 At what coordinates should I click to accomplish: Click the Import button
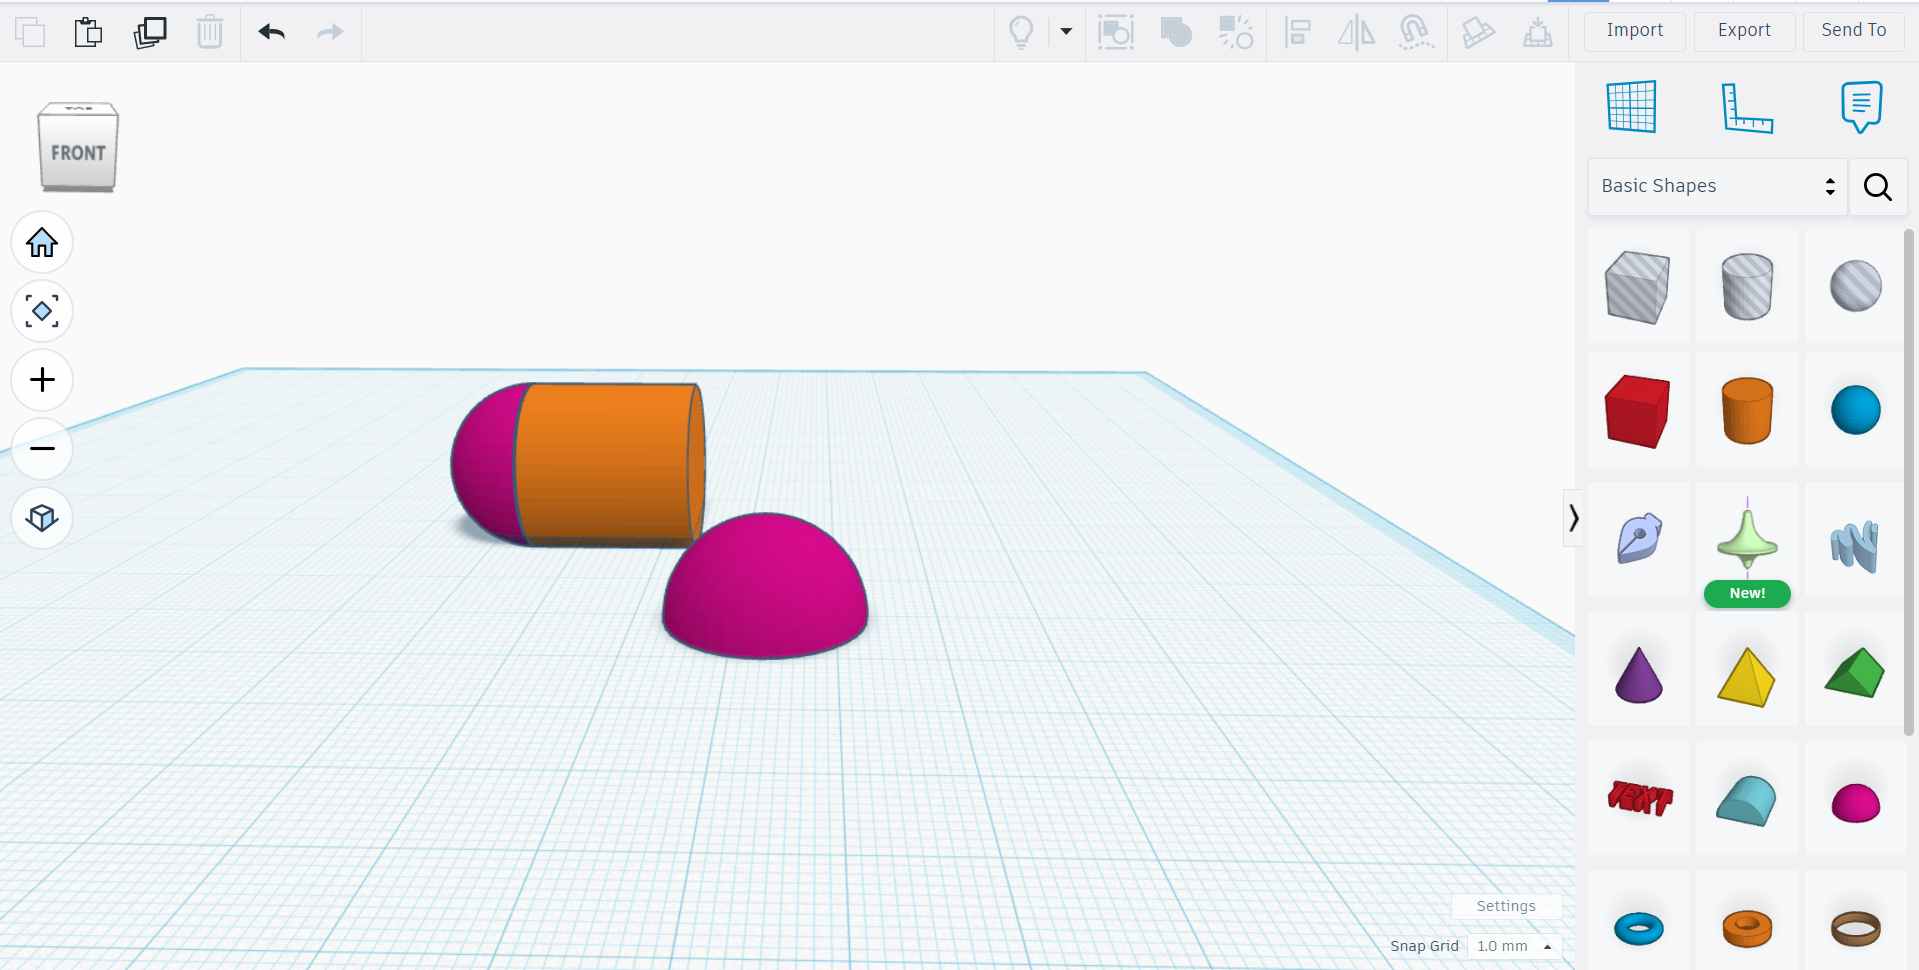click(x=1633, y=30)
